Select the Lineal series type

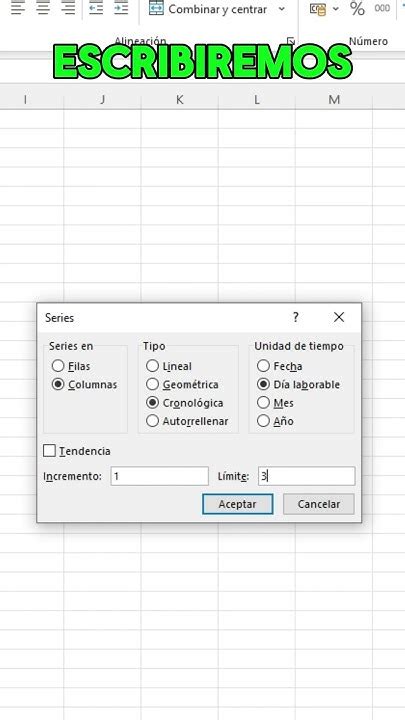(152, 366)
